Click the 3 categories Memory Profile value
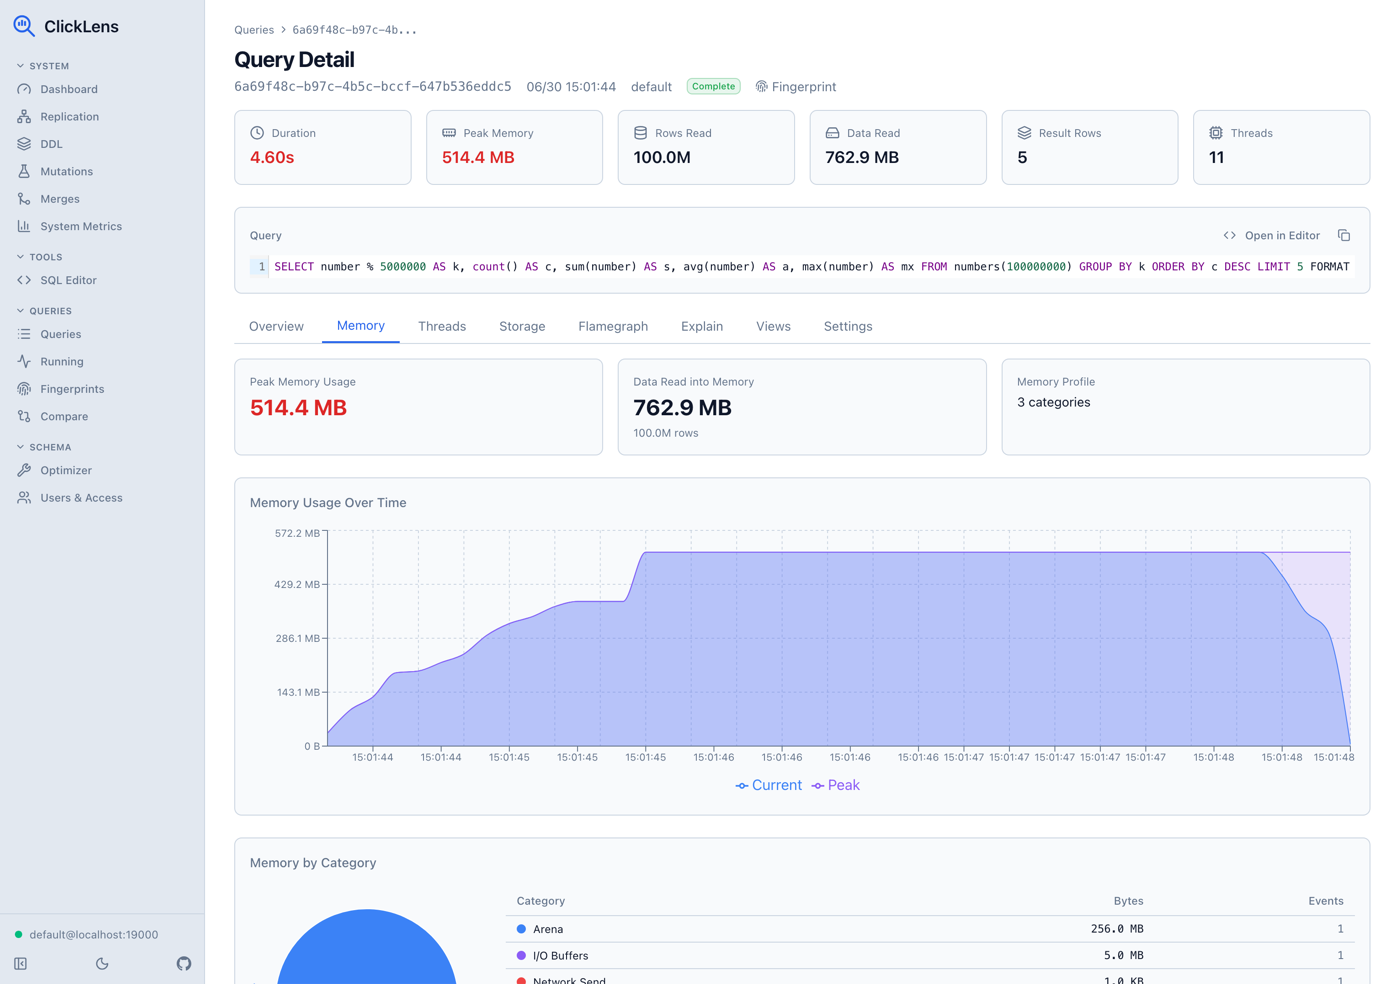 (1053, 402)
